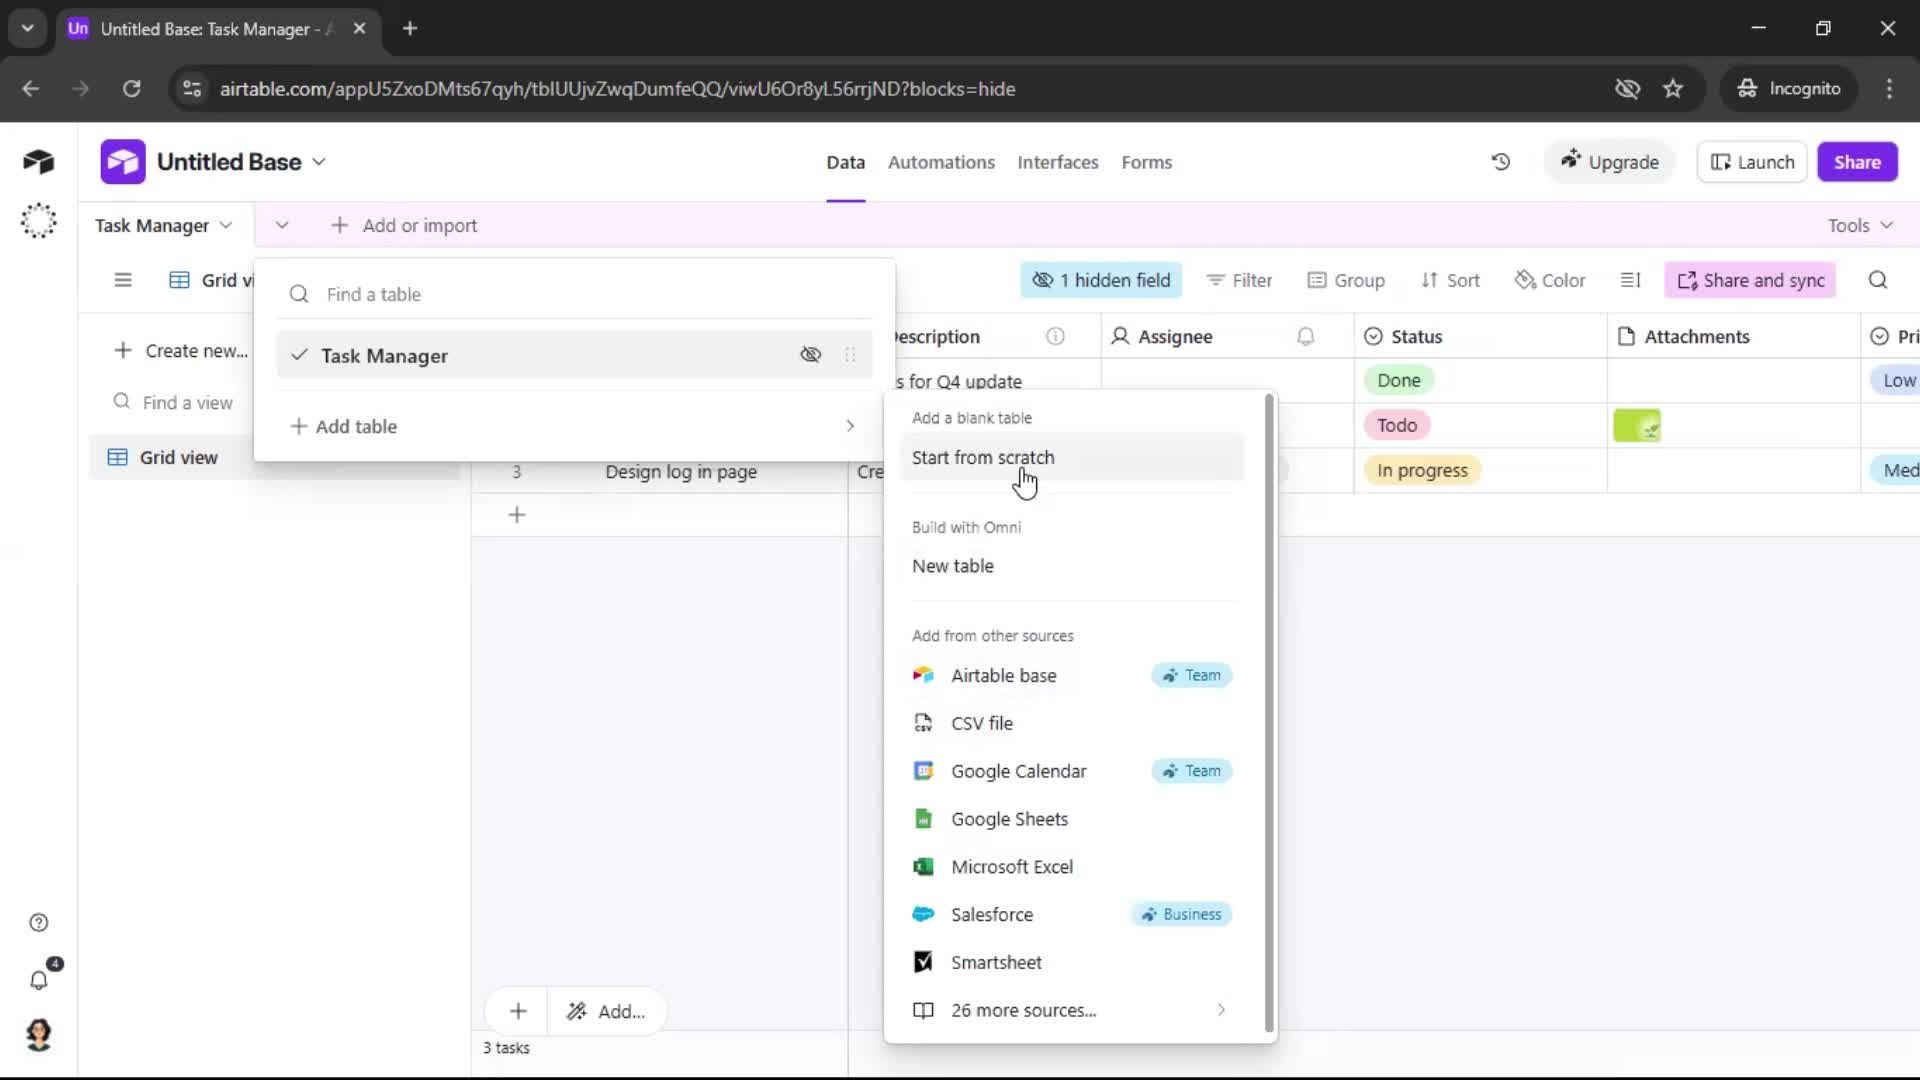Click the Upgrade button
1920x1080 pixels.
(1609, 162)
